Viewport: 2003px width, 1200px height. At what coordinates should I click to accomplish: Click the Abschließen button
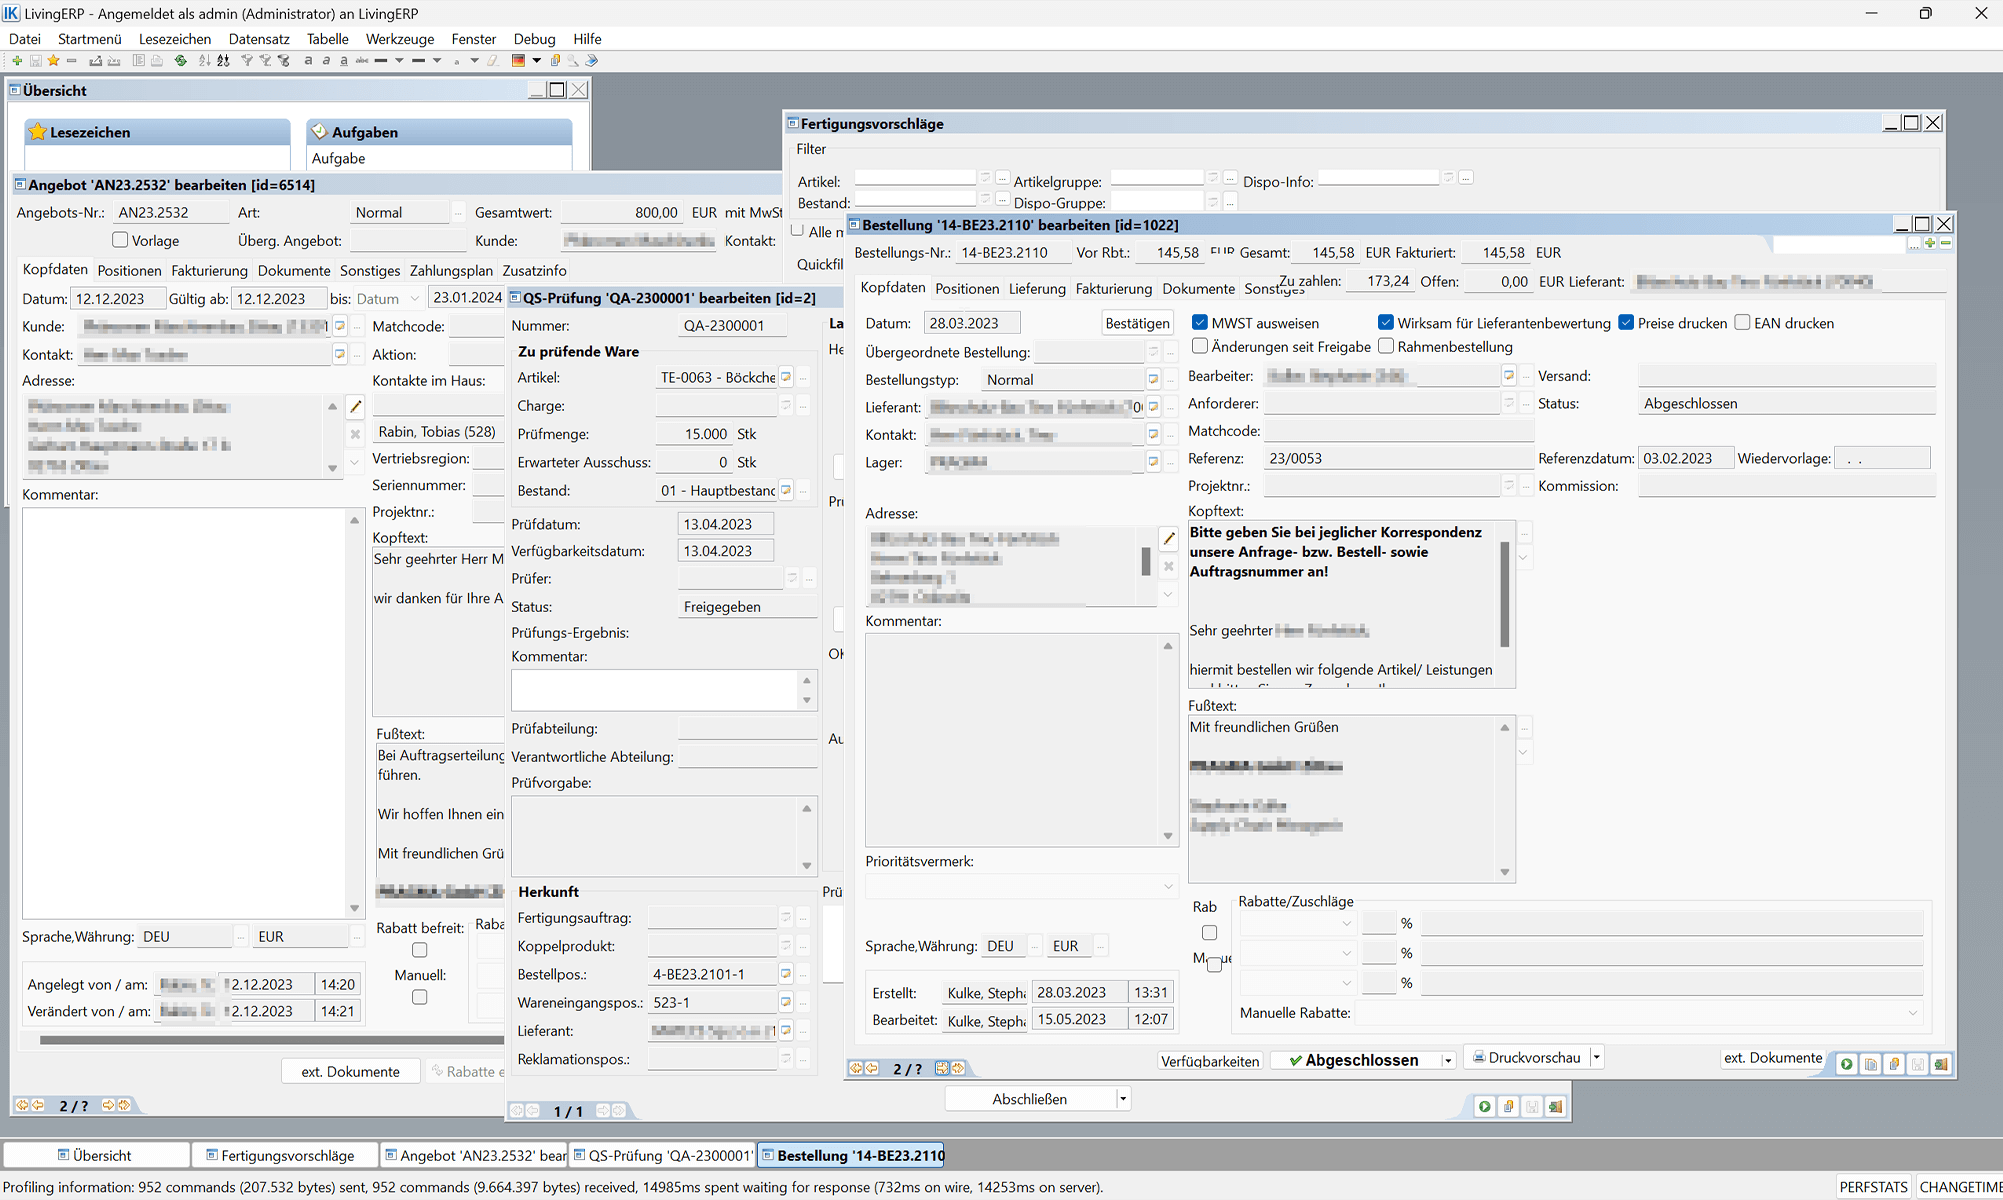click(x=1030, y=1099)
